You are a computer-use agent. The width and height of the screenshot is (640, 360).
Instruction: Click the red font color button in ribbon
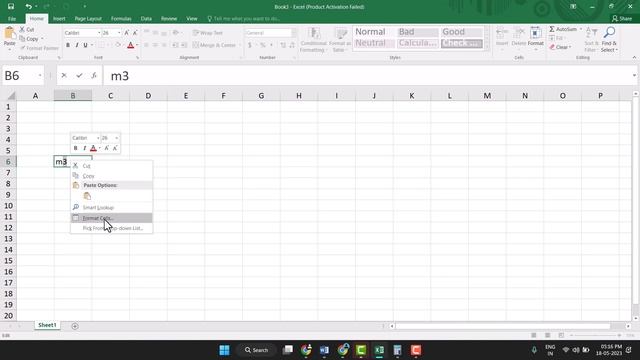pyautogui.click(x=131, y=45)
